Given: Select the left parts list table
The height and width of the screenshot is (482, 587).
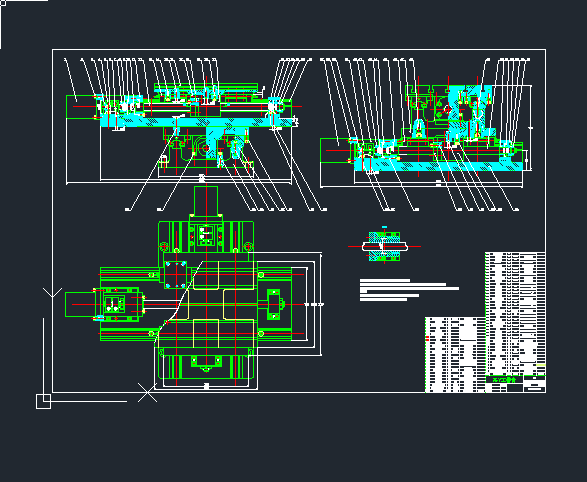Looking at the screenshot, I should (455, 355).
